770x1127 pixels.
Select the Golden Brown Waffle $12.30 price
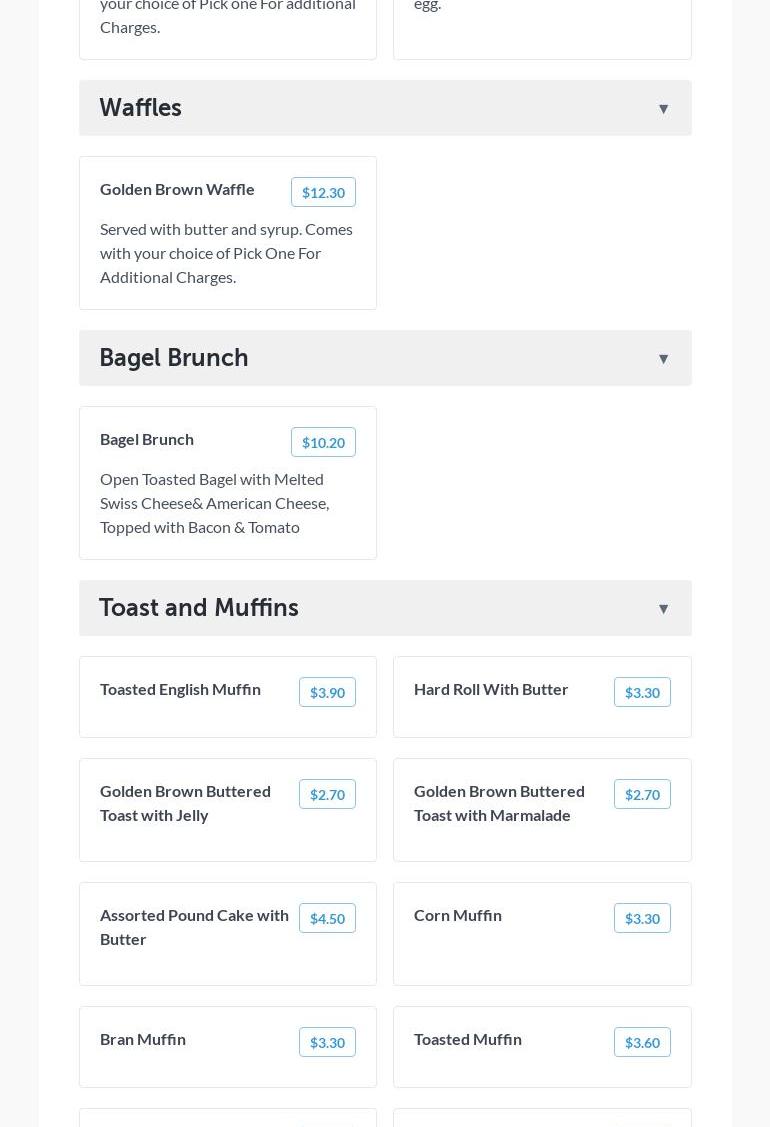323,192
